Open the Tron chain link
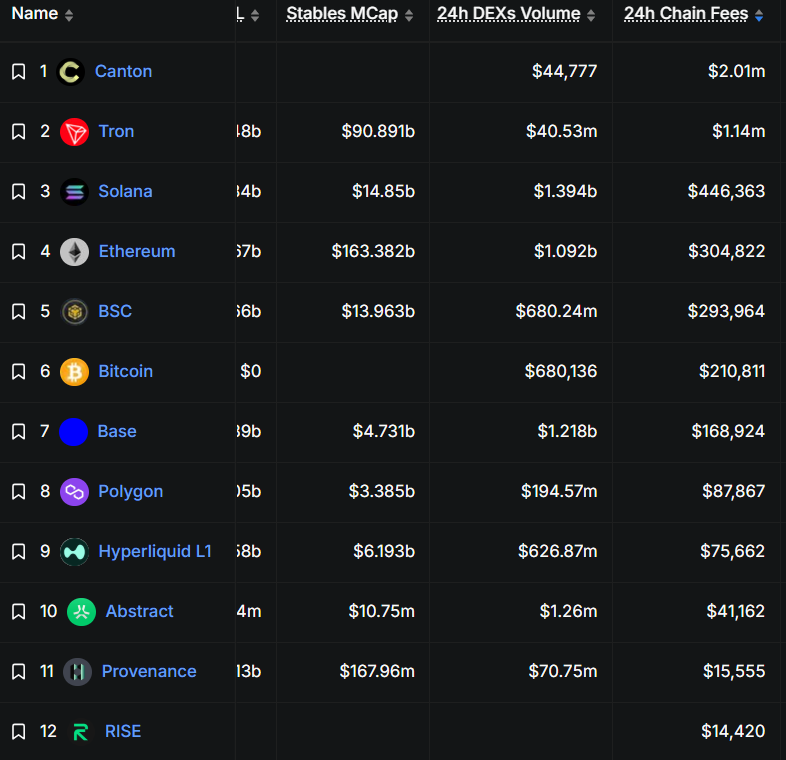Image resolution: width=786 pixels, height=760 pixels. coord(116,131)
